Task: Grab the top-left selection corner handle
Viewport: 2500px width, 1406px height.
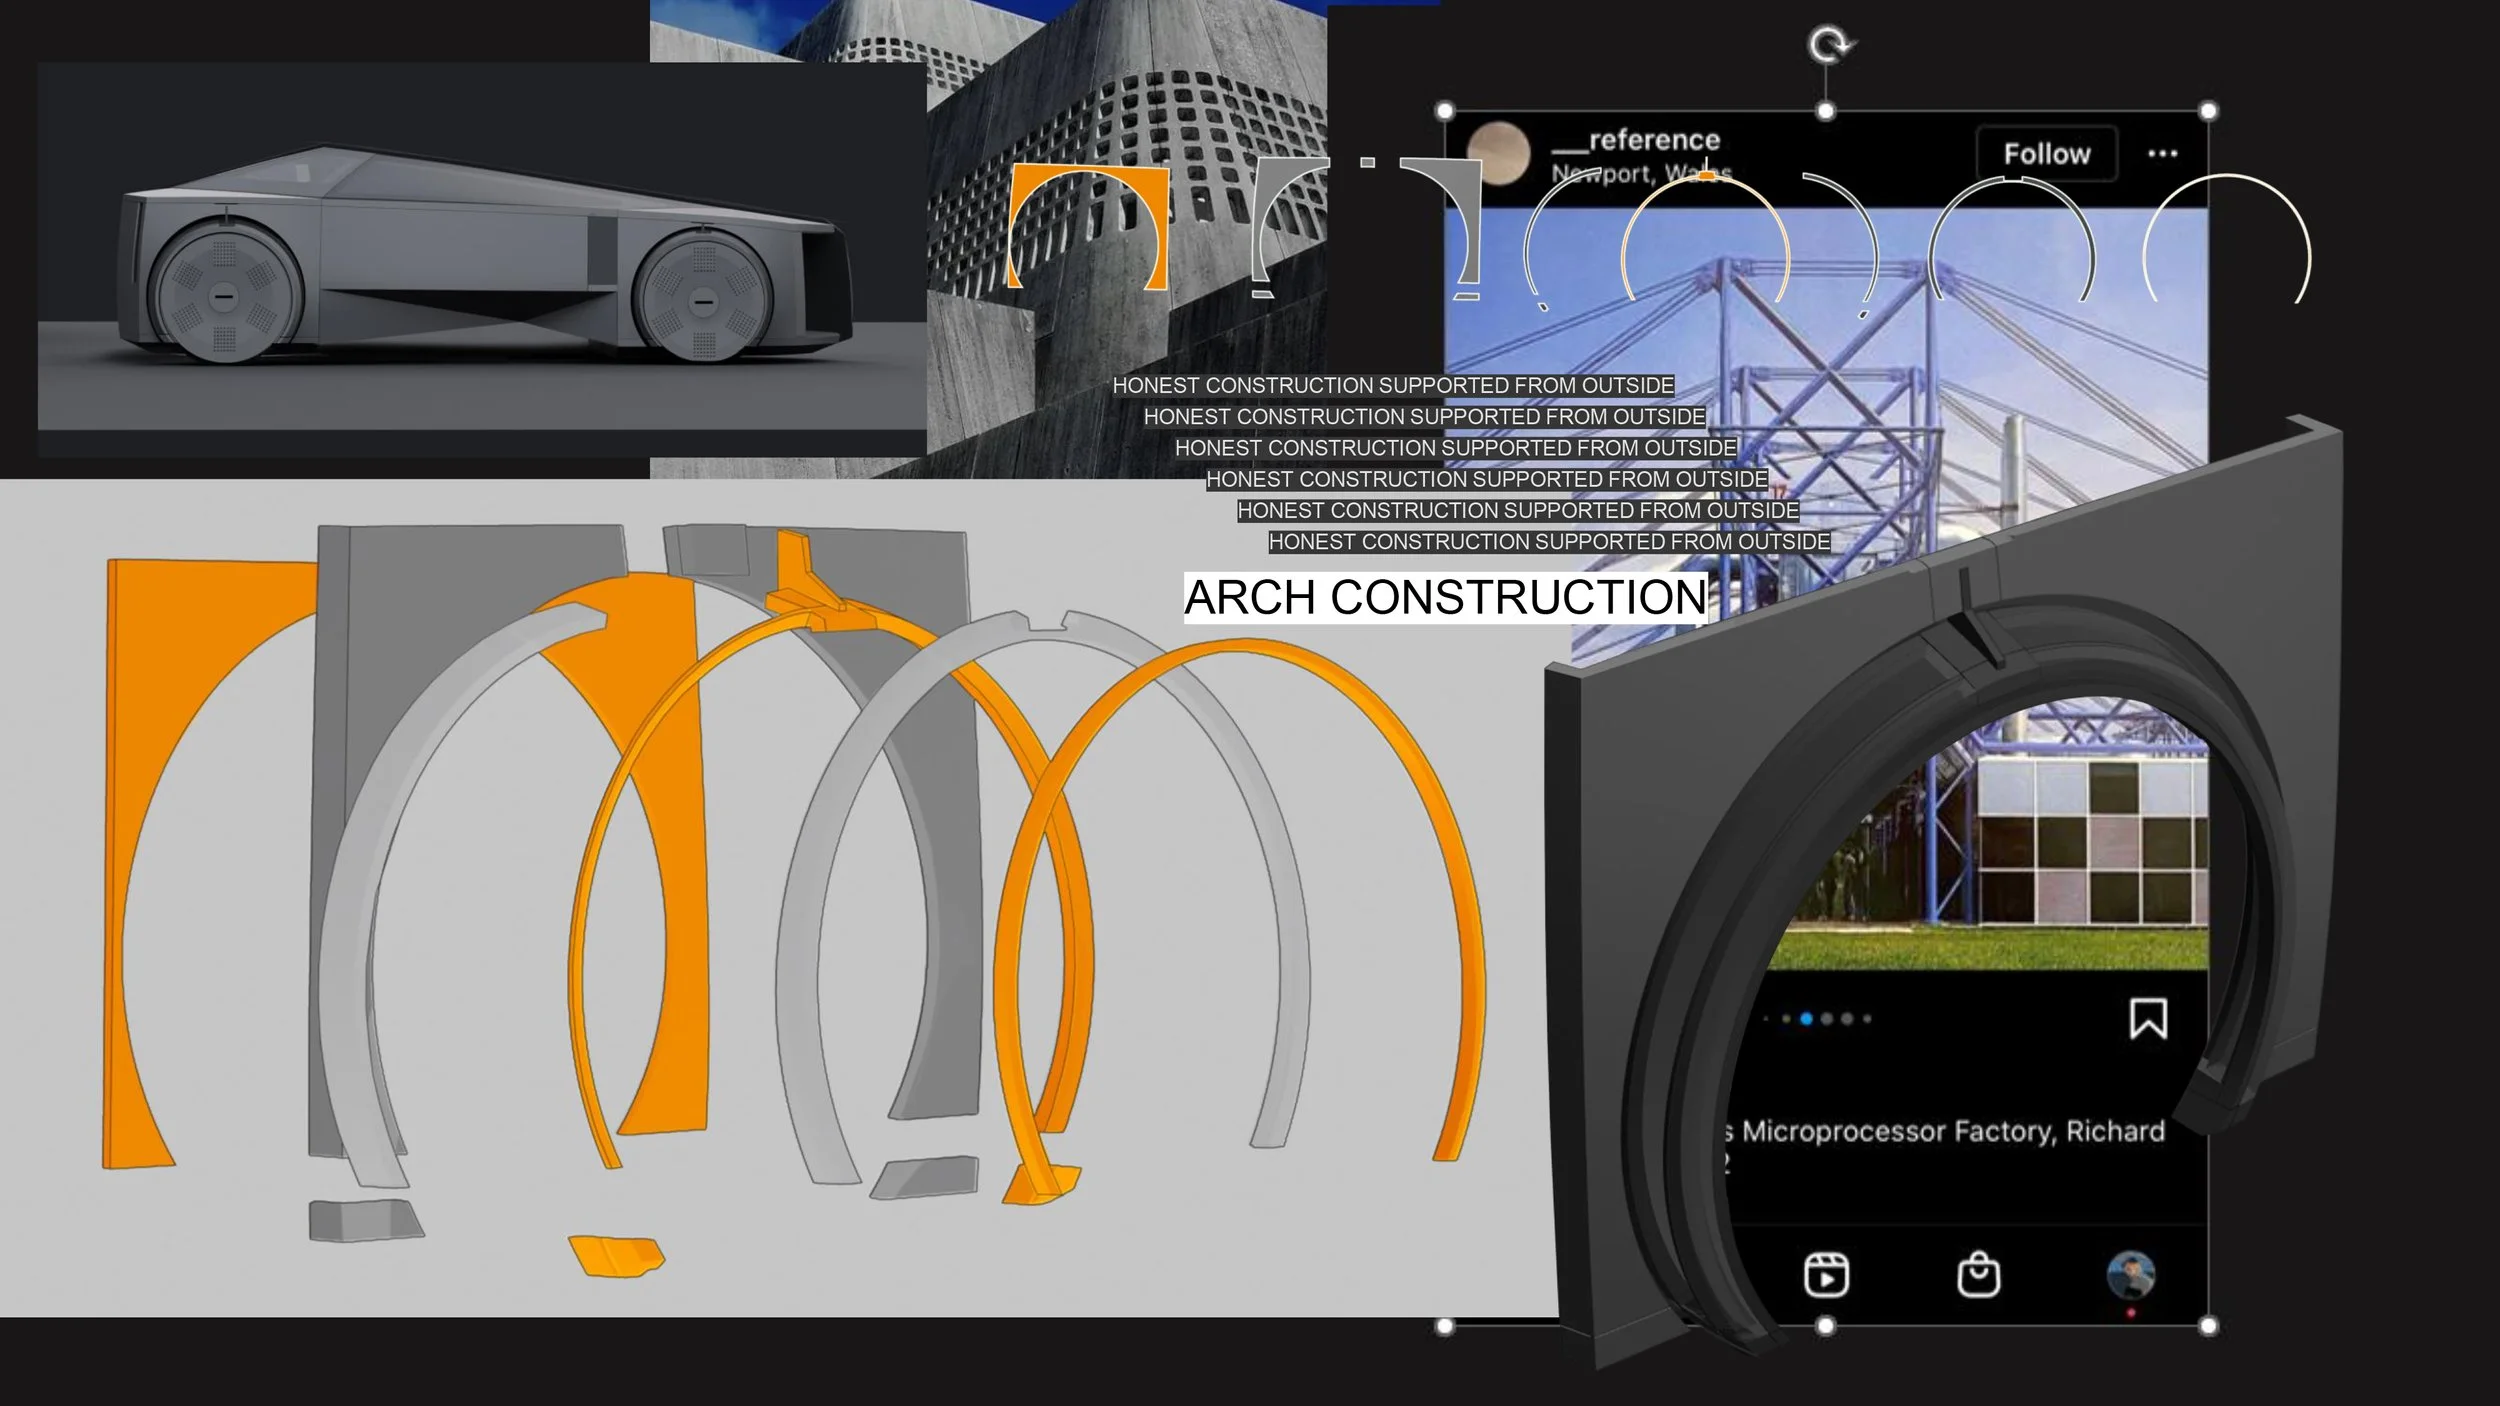Action: point(1444,111)
